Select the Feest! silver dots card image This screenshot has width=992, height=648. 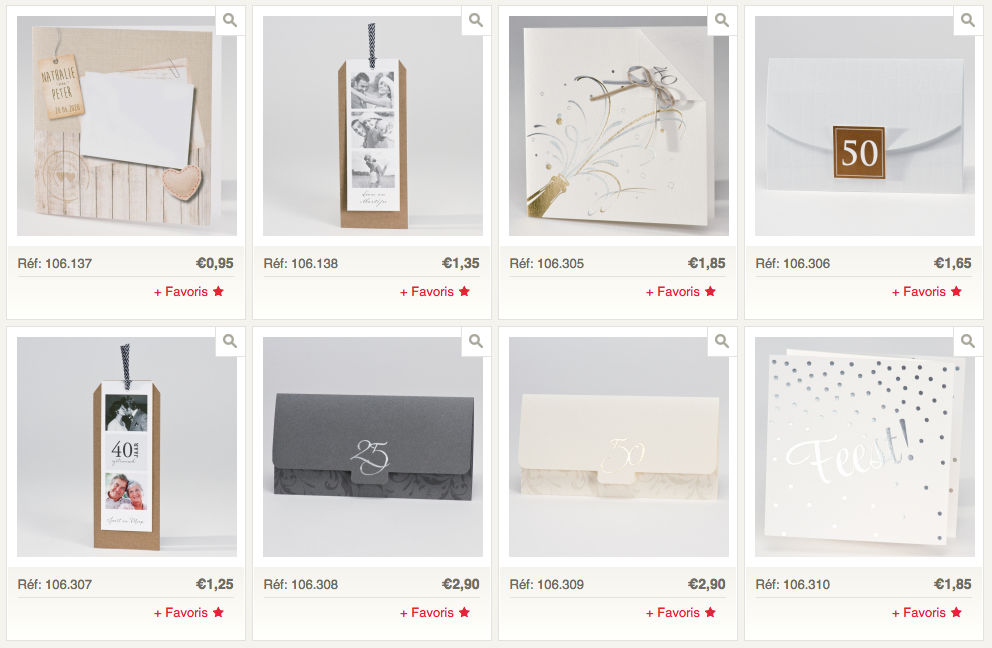pos(865,447)
